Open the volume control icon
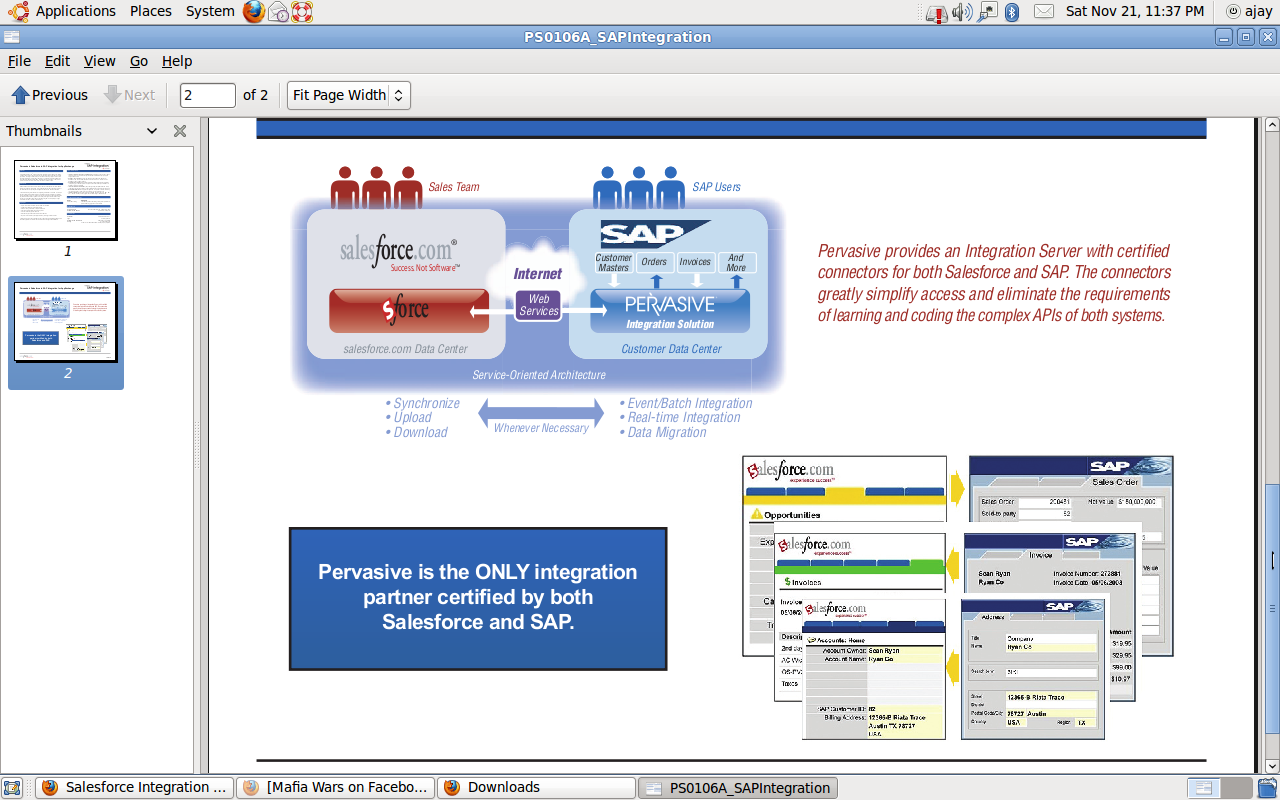1280x800 pixels. (x=961, y=12)
